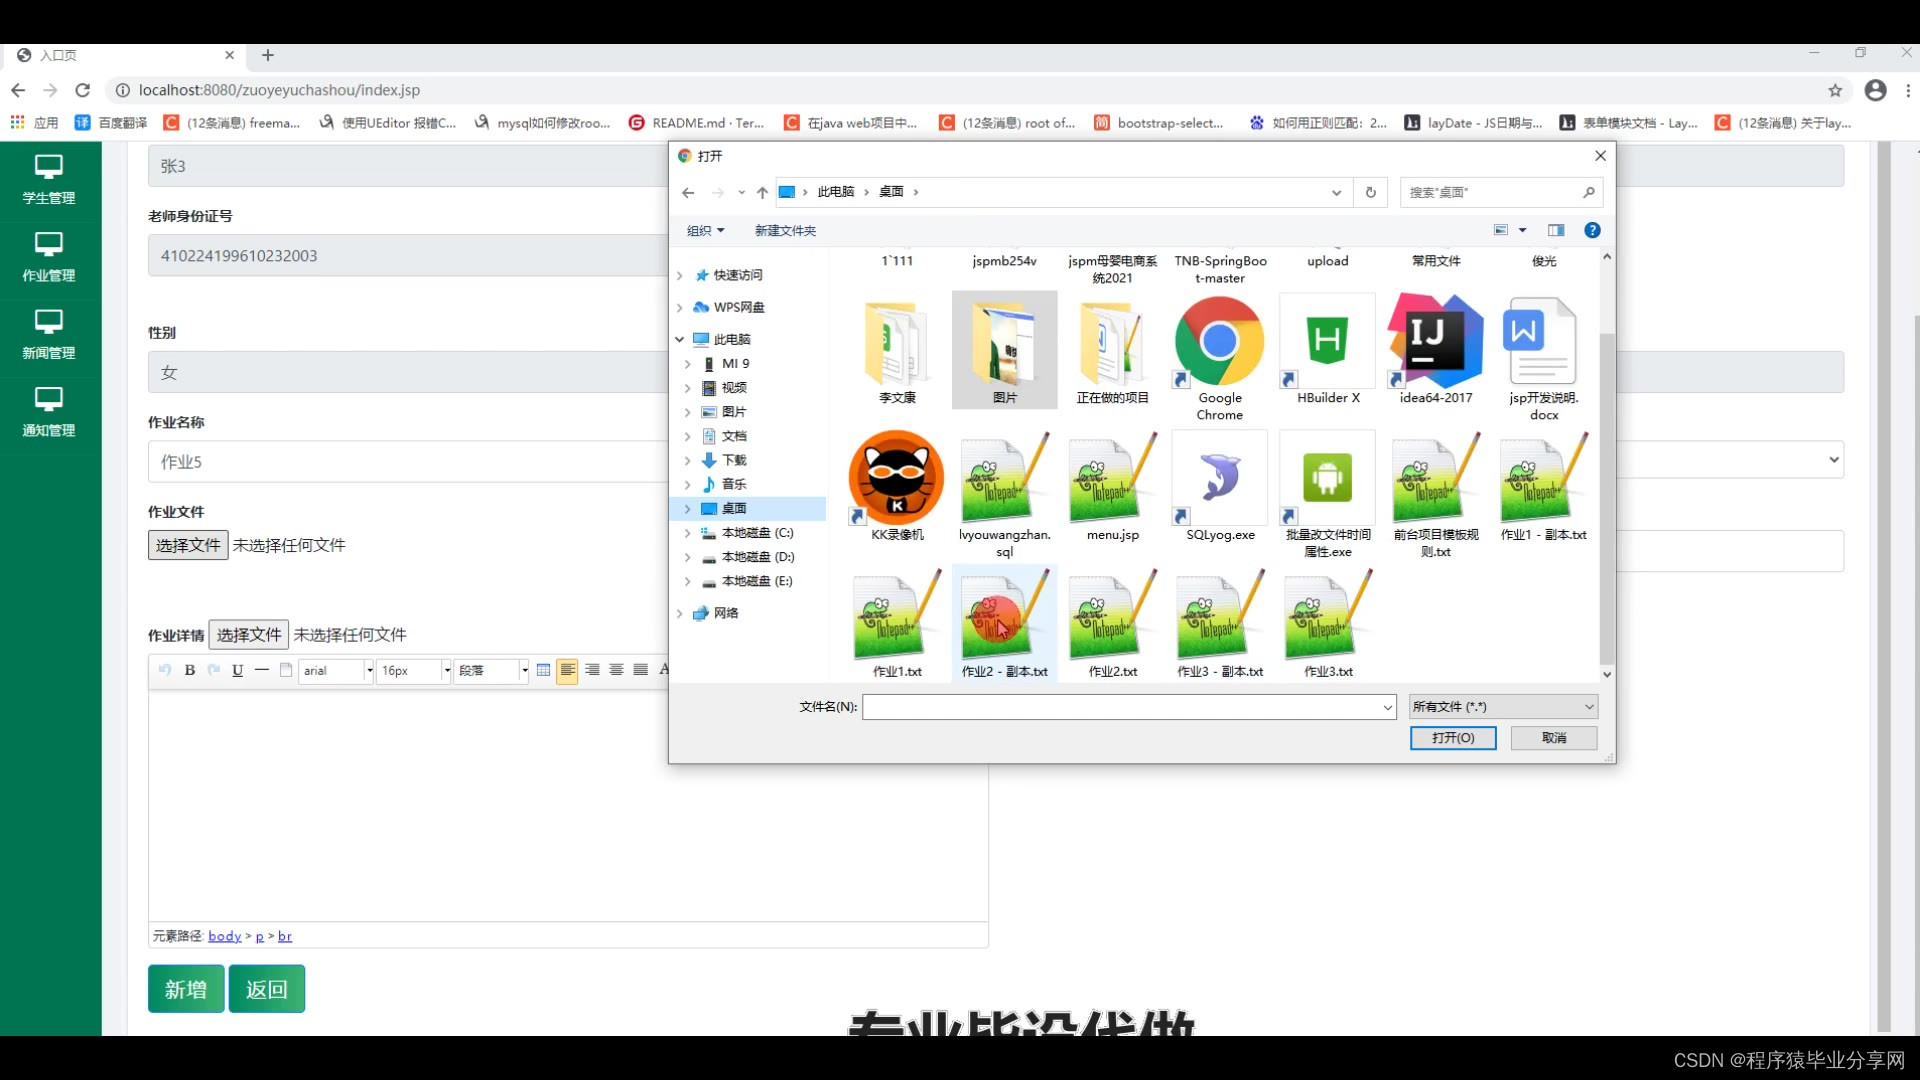Click the 文件名 input field
This screenshot has height=1080, width=1920.
tap(1121, 707)
